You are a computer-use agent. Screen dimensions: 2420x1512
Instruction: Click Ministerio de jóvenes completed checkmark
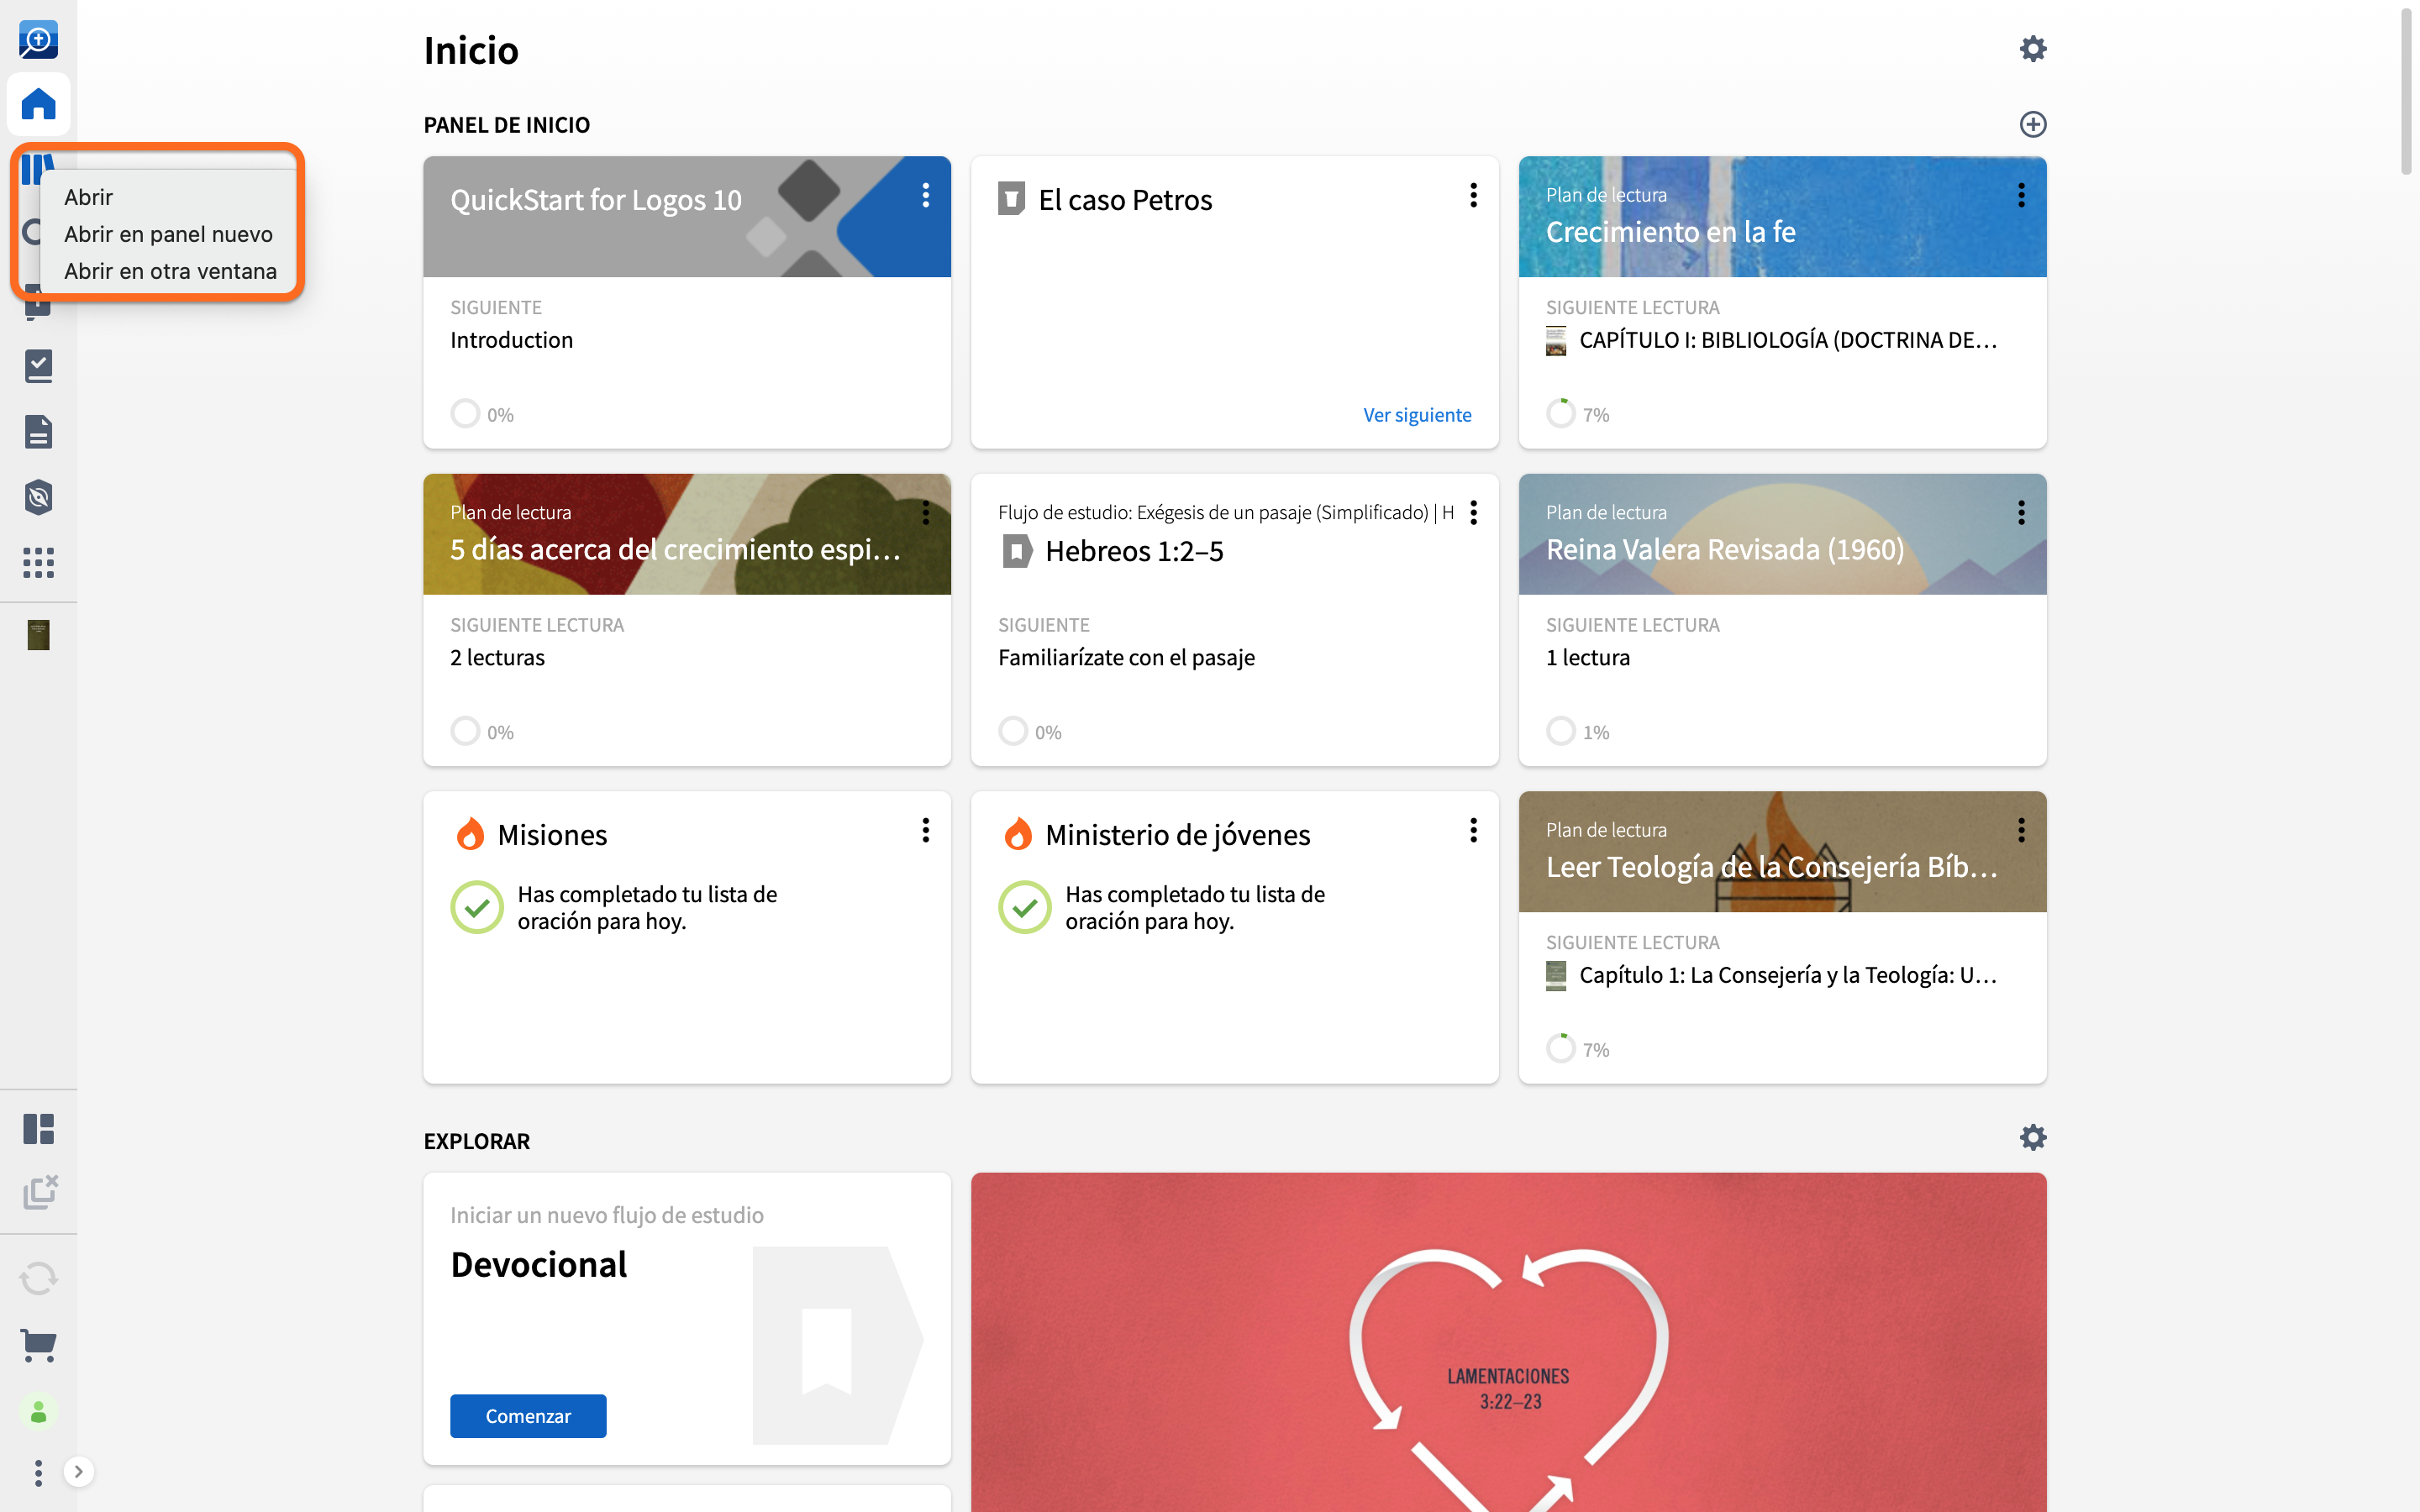[x=1025, y=907]
